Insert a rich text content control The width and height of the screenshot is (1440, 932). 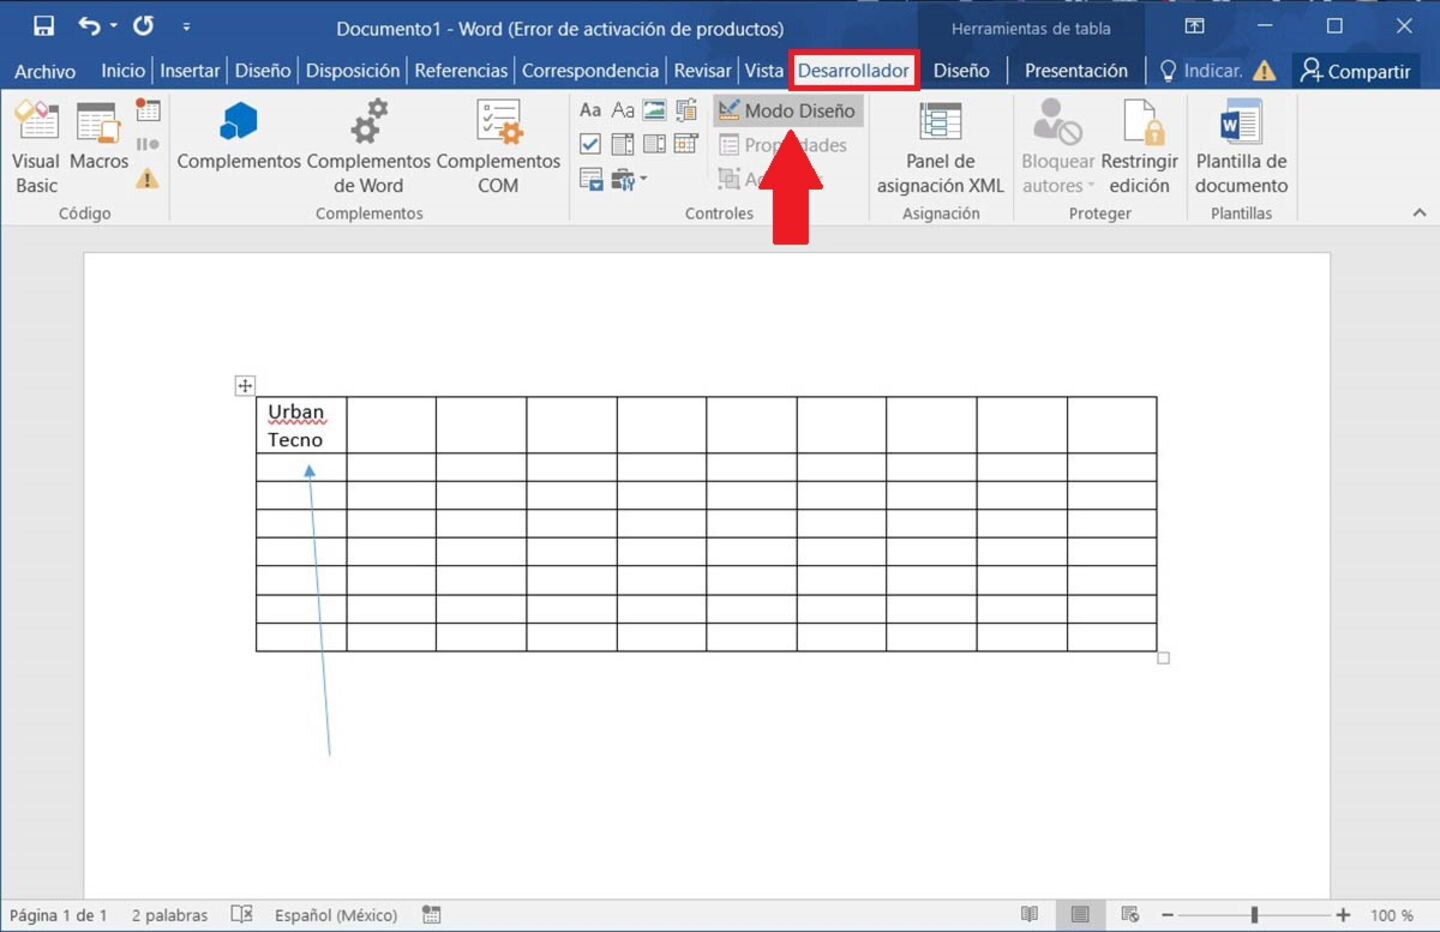pos(590,110)
